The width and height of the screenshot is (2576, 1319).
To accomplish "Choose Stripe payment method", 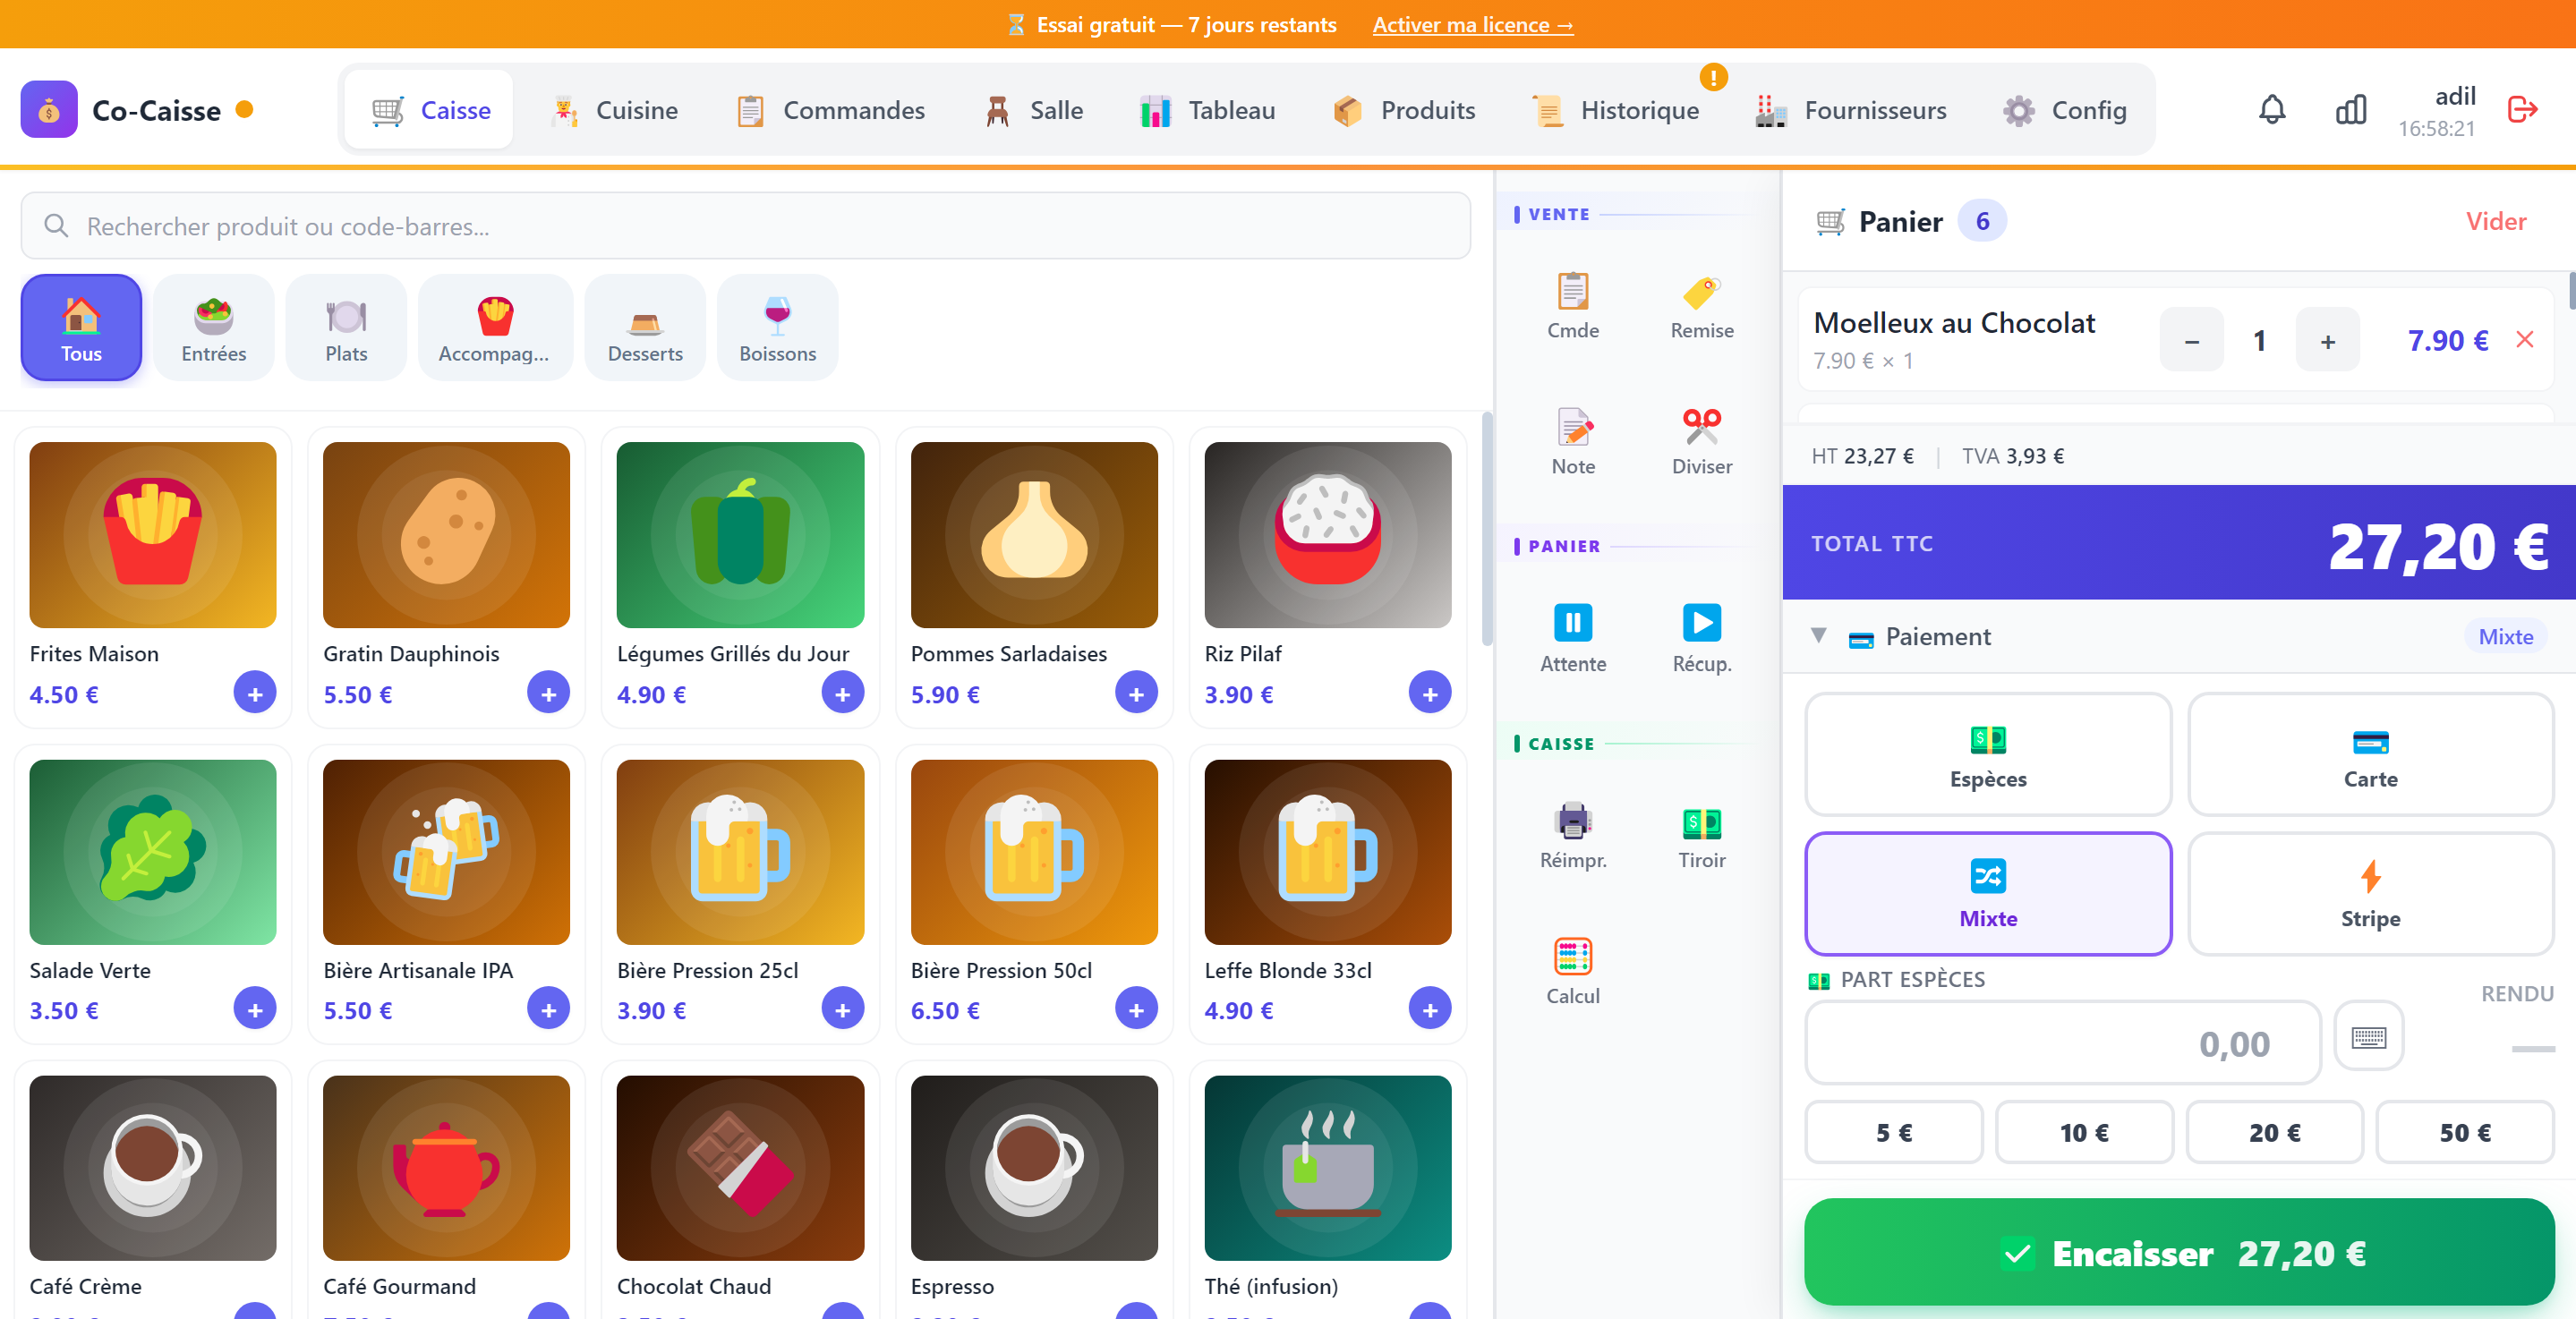I will 2369,894.
